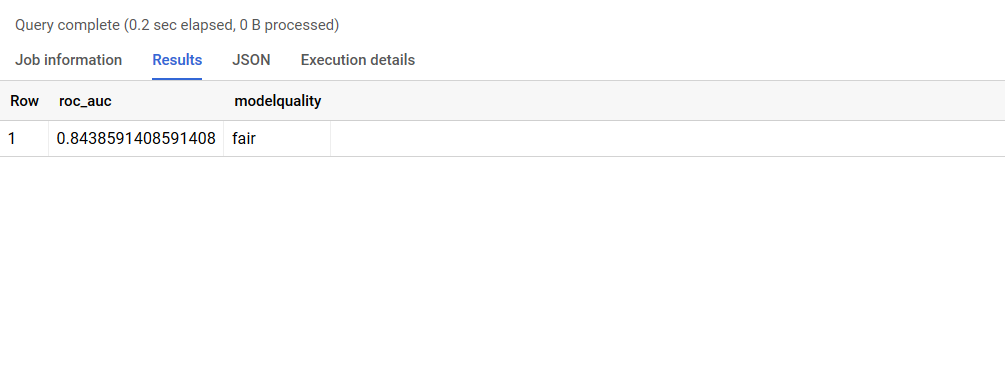This screenshot has height=368, width=1005.
Task: Select the Results tab
Action: pos(177,60)
